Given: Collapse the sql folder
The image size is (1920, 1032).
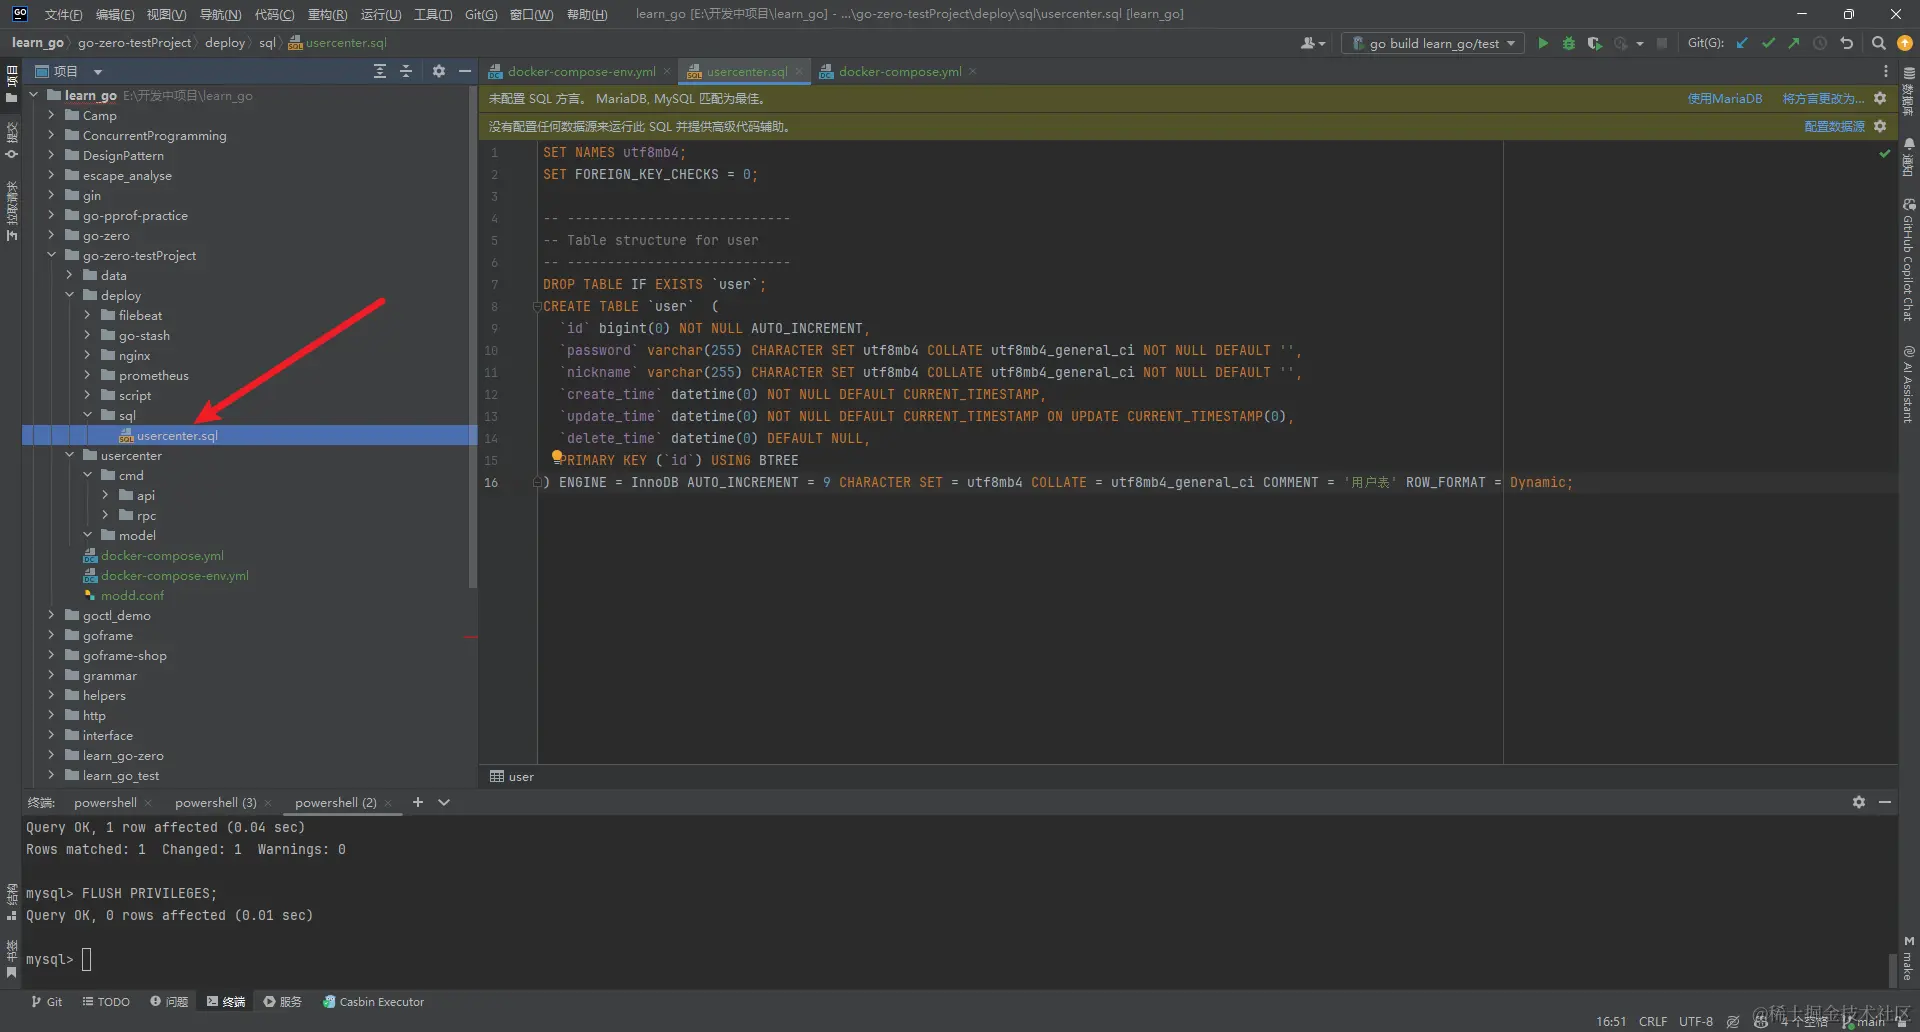Looking at the screenshot, I should click(x=87, y=415).
